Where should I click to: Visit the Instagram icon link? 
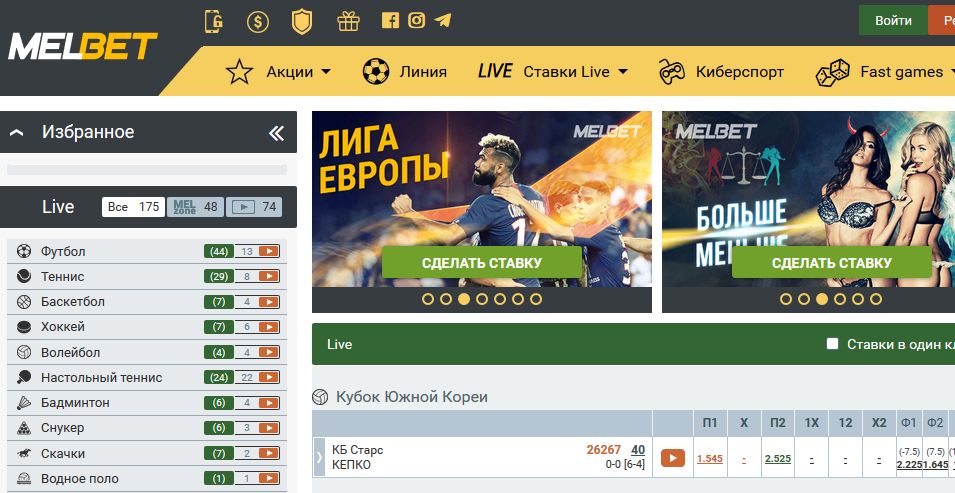[417, 20]
